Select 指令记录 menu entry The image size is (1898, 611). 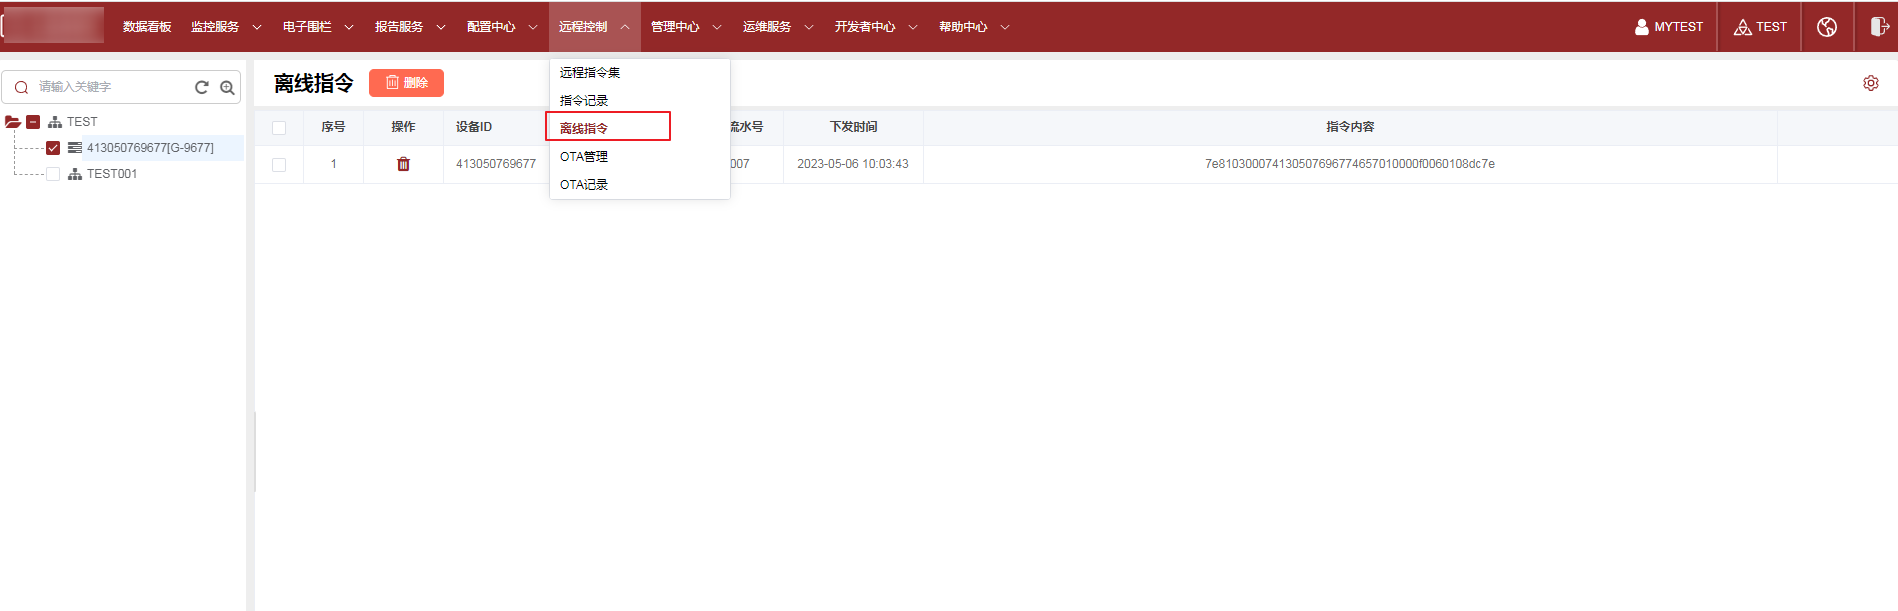tap(584, 101)
